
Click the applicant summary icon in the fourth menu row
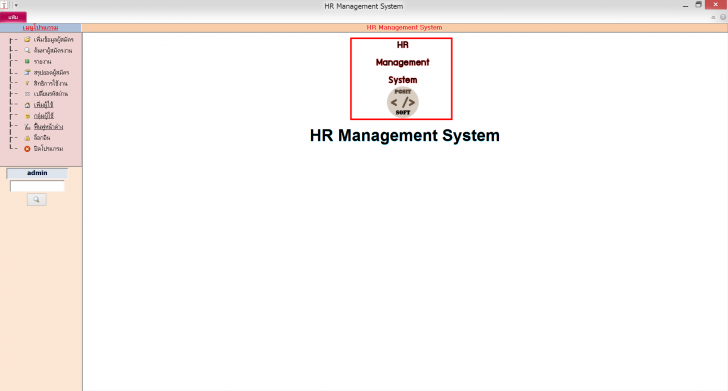pyautogui.click(x=27, y=72)
